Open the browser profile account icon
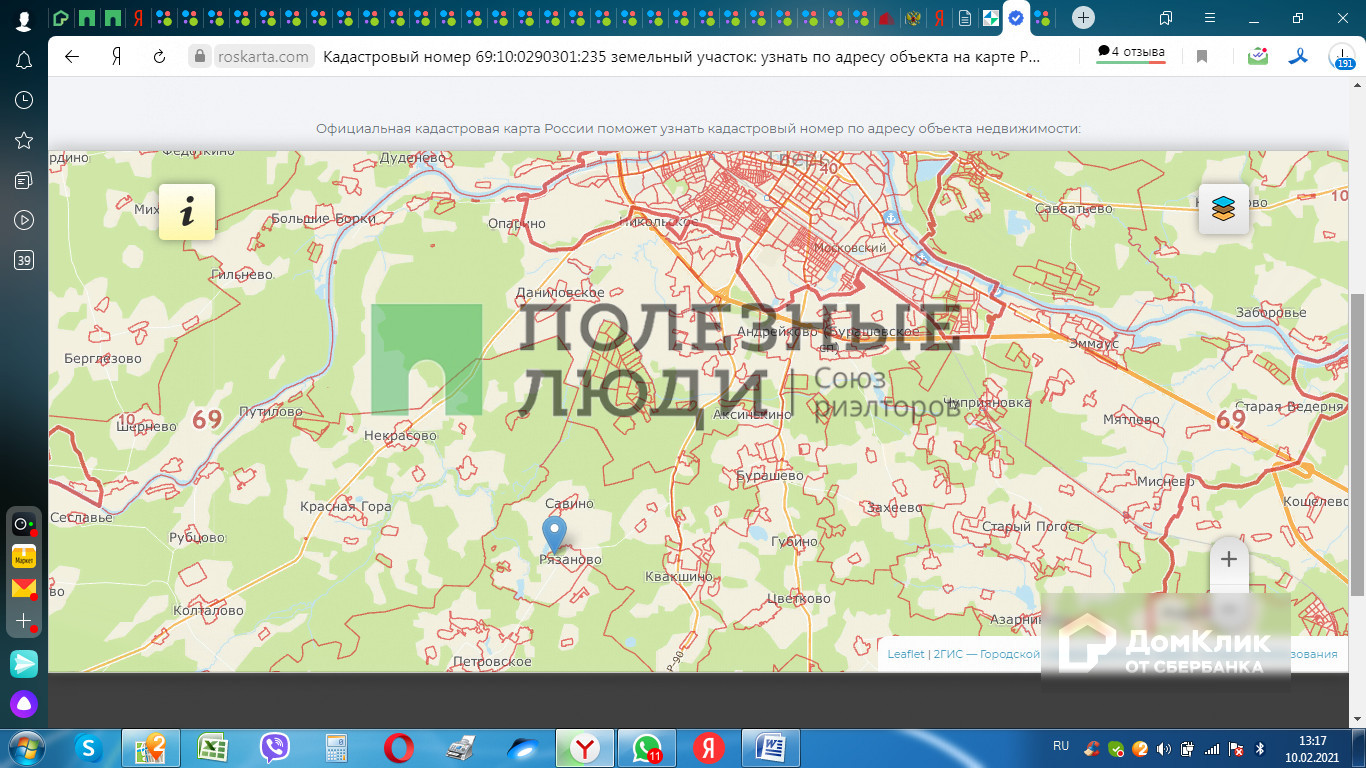The image size is (1366, 768). [24, 21]
